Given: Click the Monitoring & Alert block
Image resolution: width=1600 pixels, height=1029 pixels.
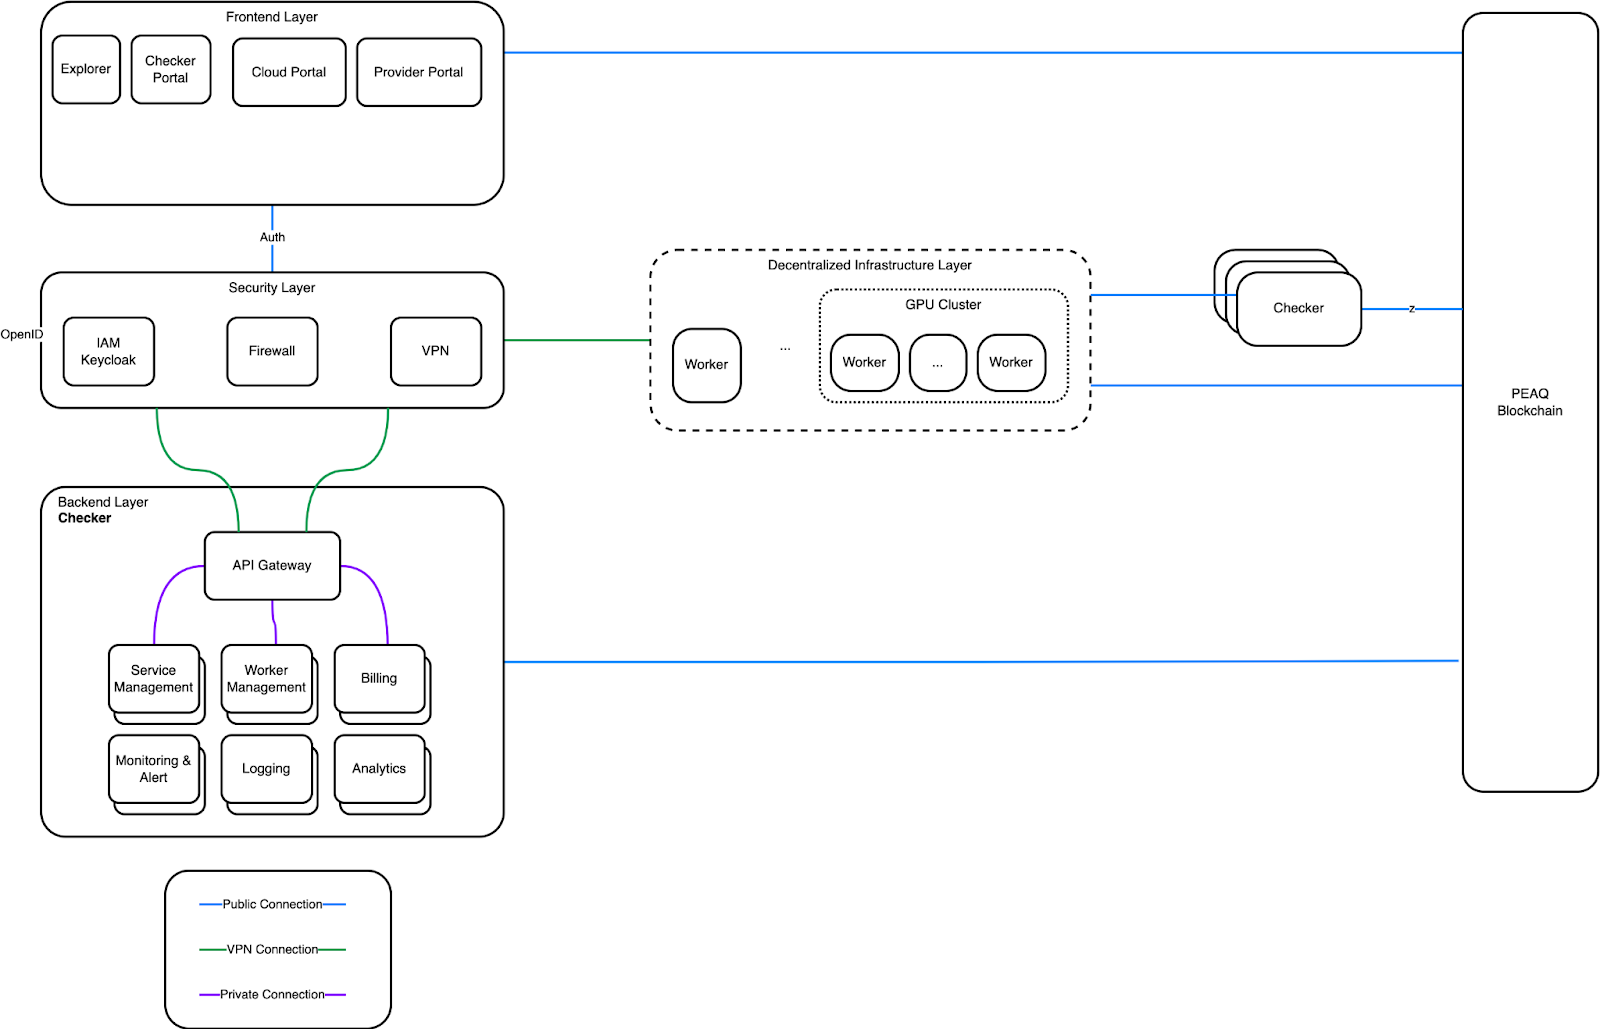Looking at the screenshot, I should pyautogui.click(x=154, y=768).
